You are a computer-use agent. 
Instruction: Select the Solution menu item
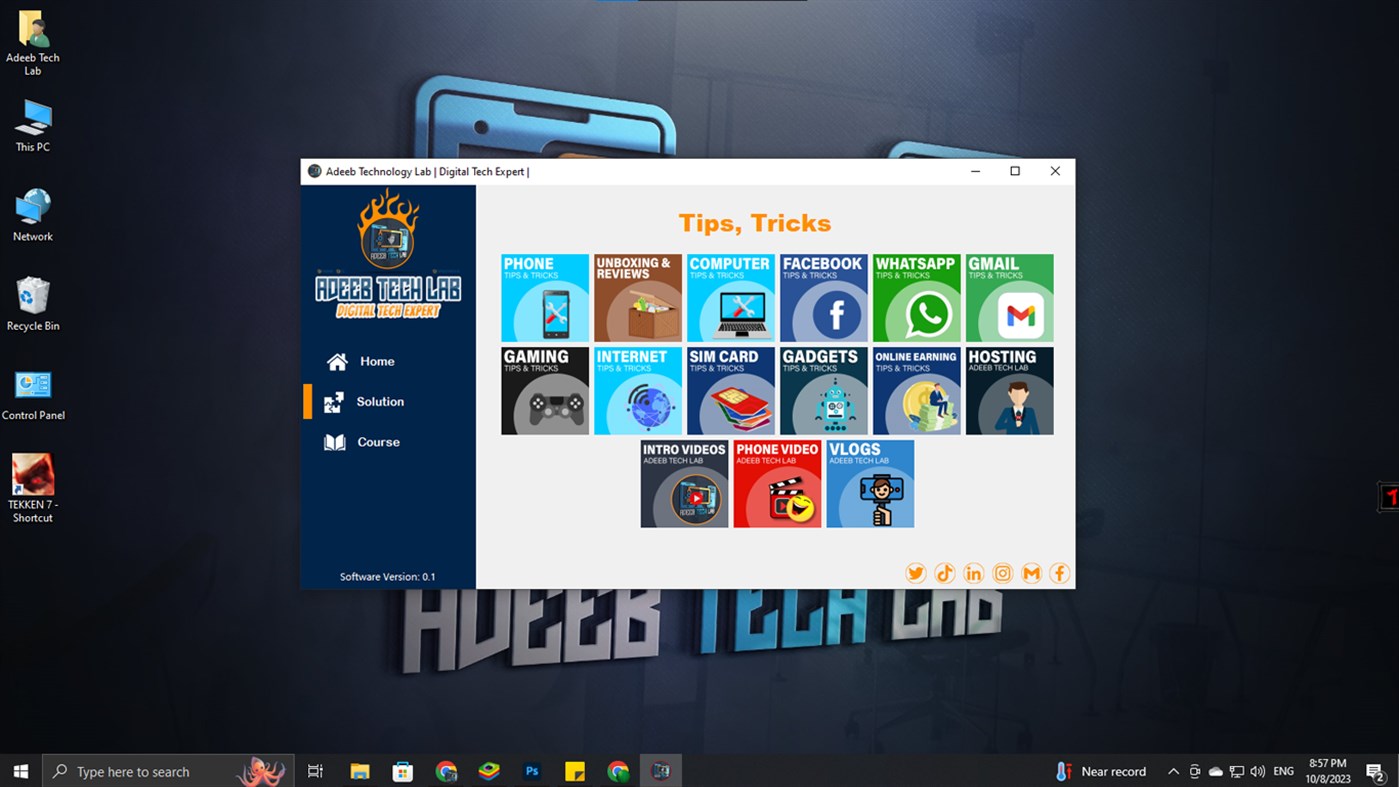pos(380,401)
